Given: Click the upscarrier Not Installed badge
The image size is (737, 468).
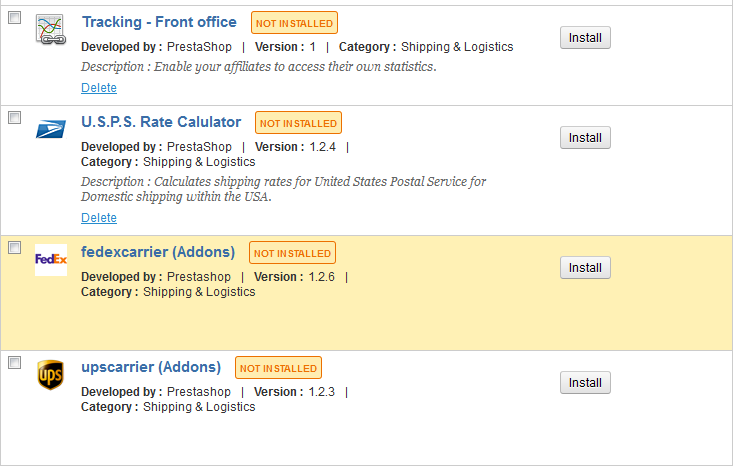Looking at the screenshot, I should (x=278, y=368).
